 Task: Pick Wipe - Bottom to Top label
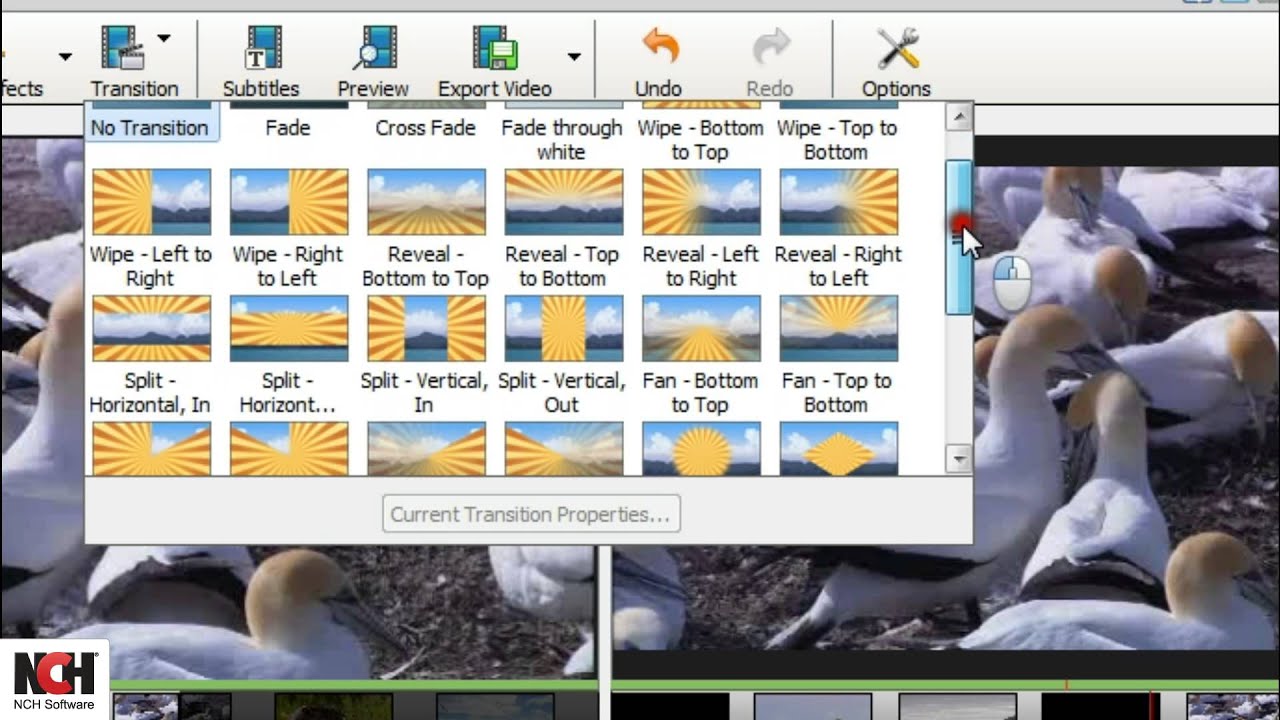(x=700, y=140)
